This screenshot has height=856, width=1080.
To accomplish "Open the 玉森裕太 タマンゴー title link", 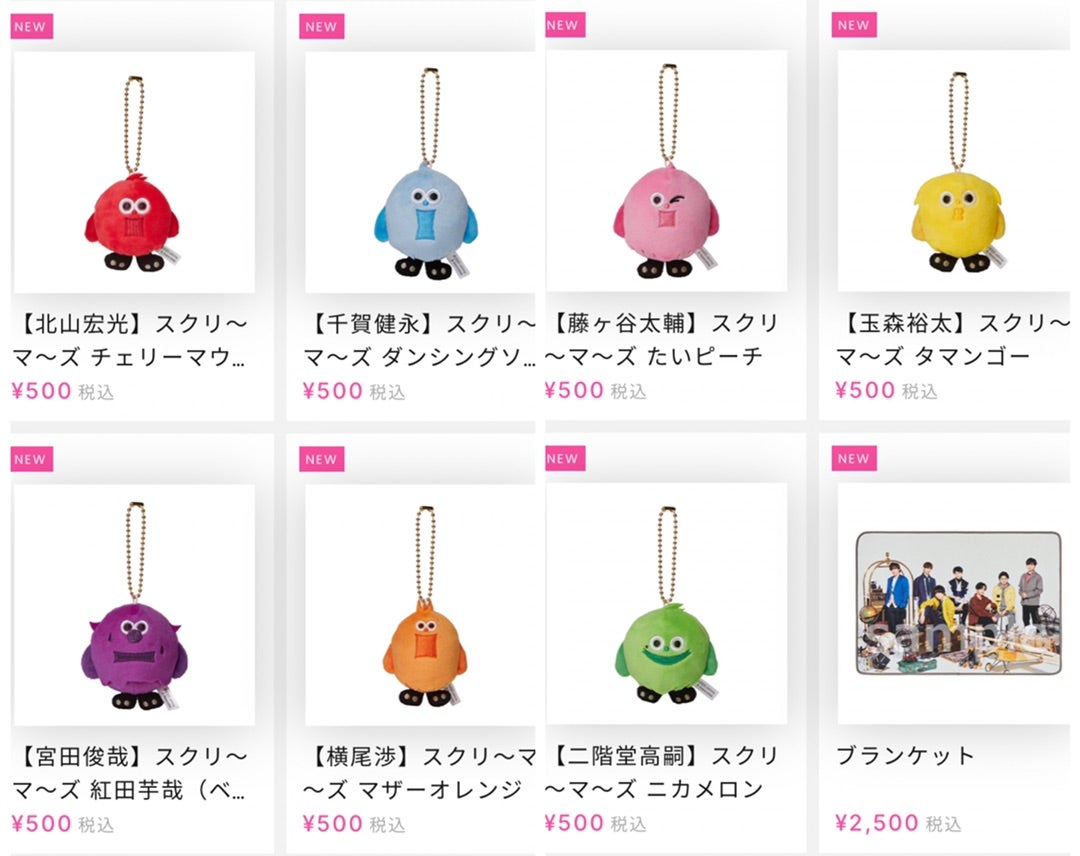I will point(953,340).
